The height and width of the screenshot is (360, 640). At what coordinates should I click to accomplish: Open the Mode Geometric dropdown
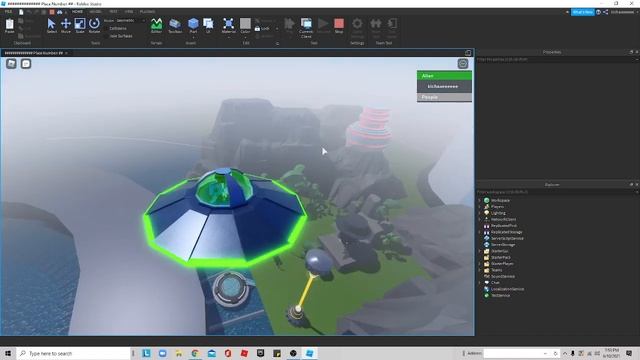tap(130, 20)
